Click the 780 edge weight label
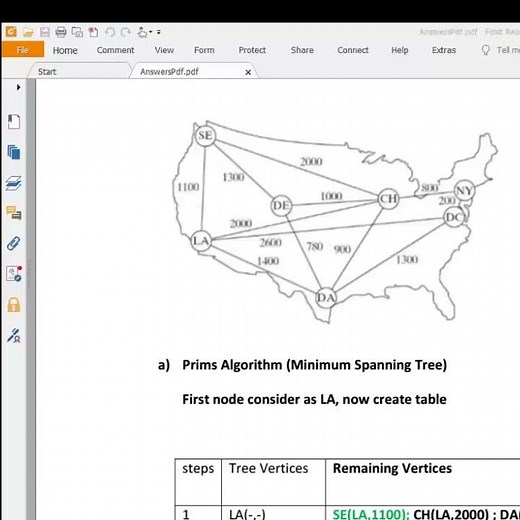This screenshot has width=520, height=520. (x=315, y=246)
